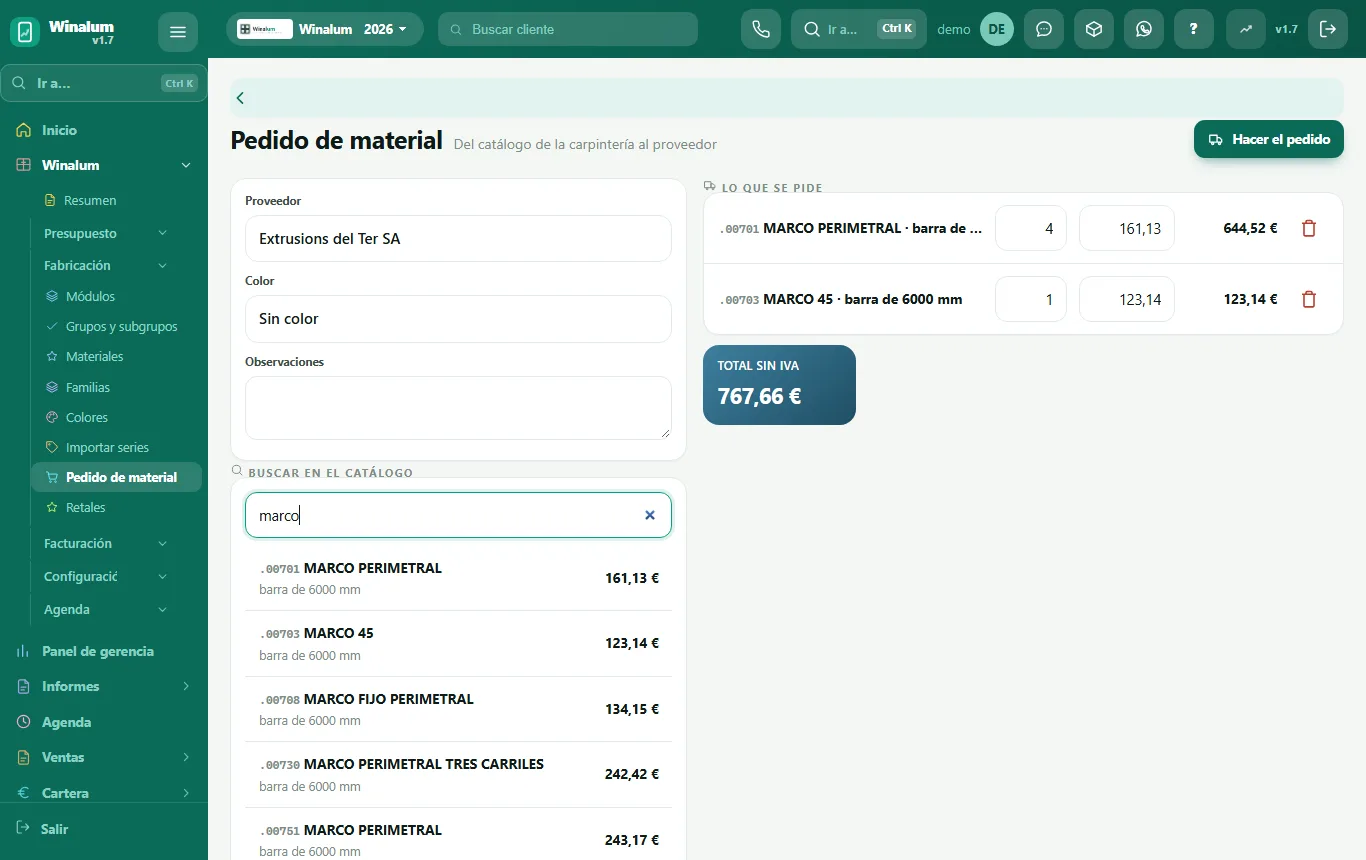
Task: Expand the Informes sidebar section
Action: pos(186,686)
